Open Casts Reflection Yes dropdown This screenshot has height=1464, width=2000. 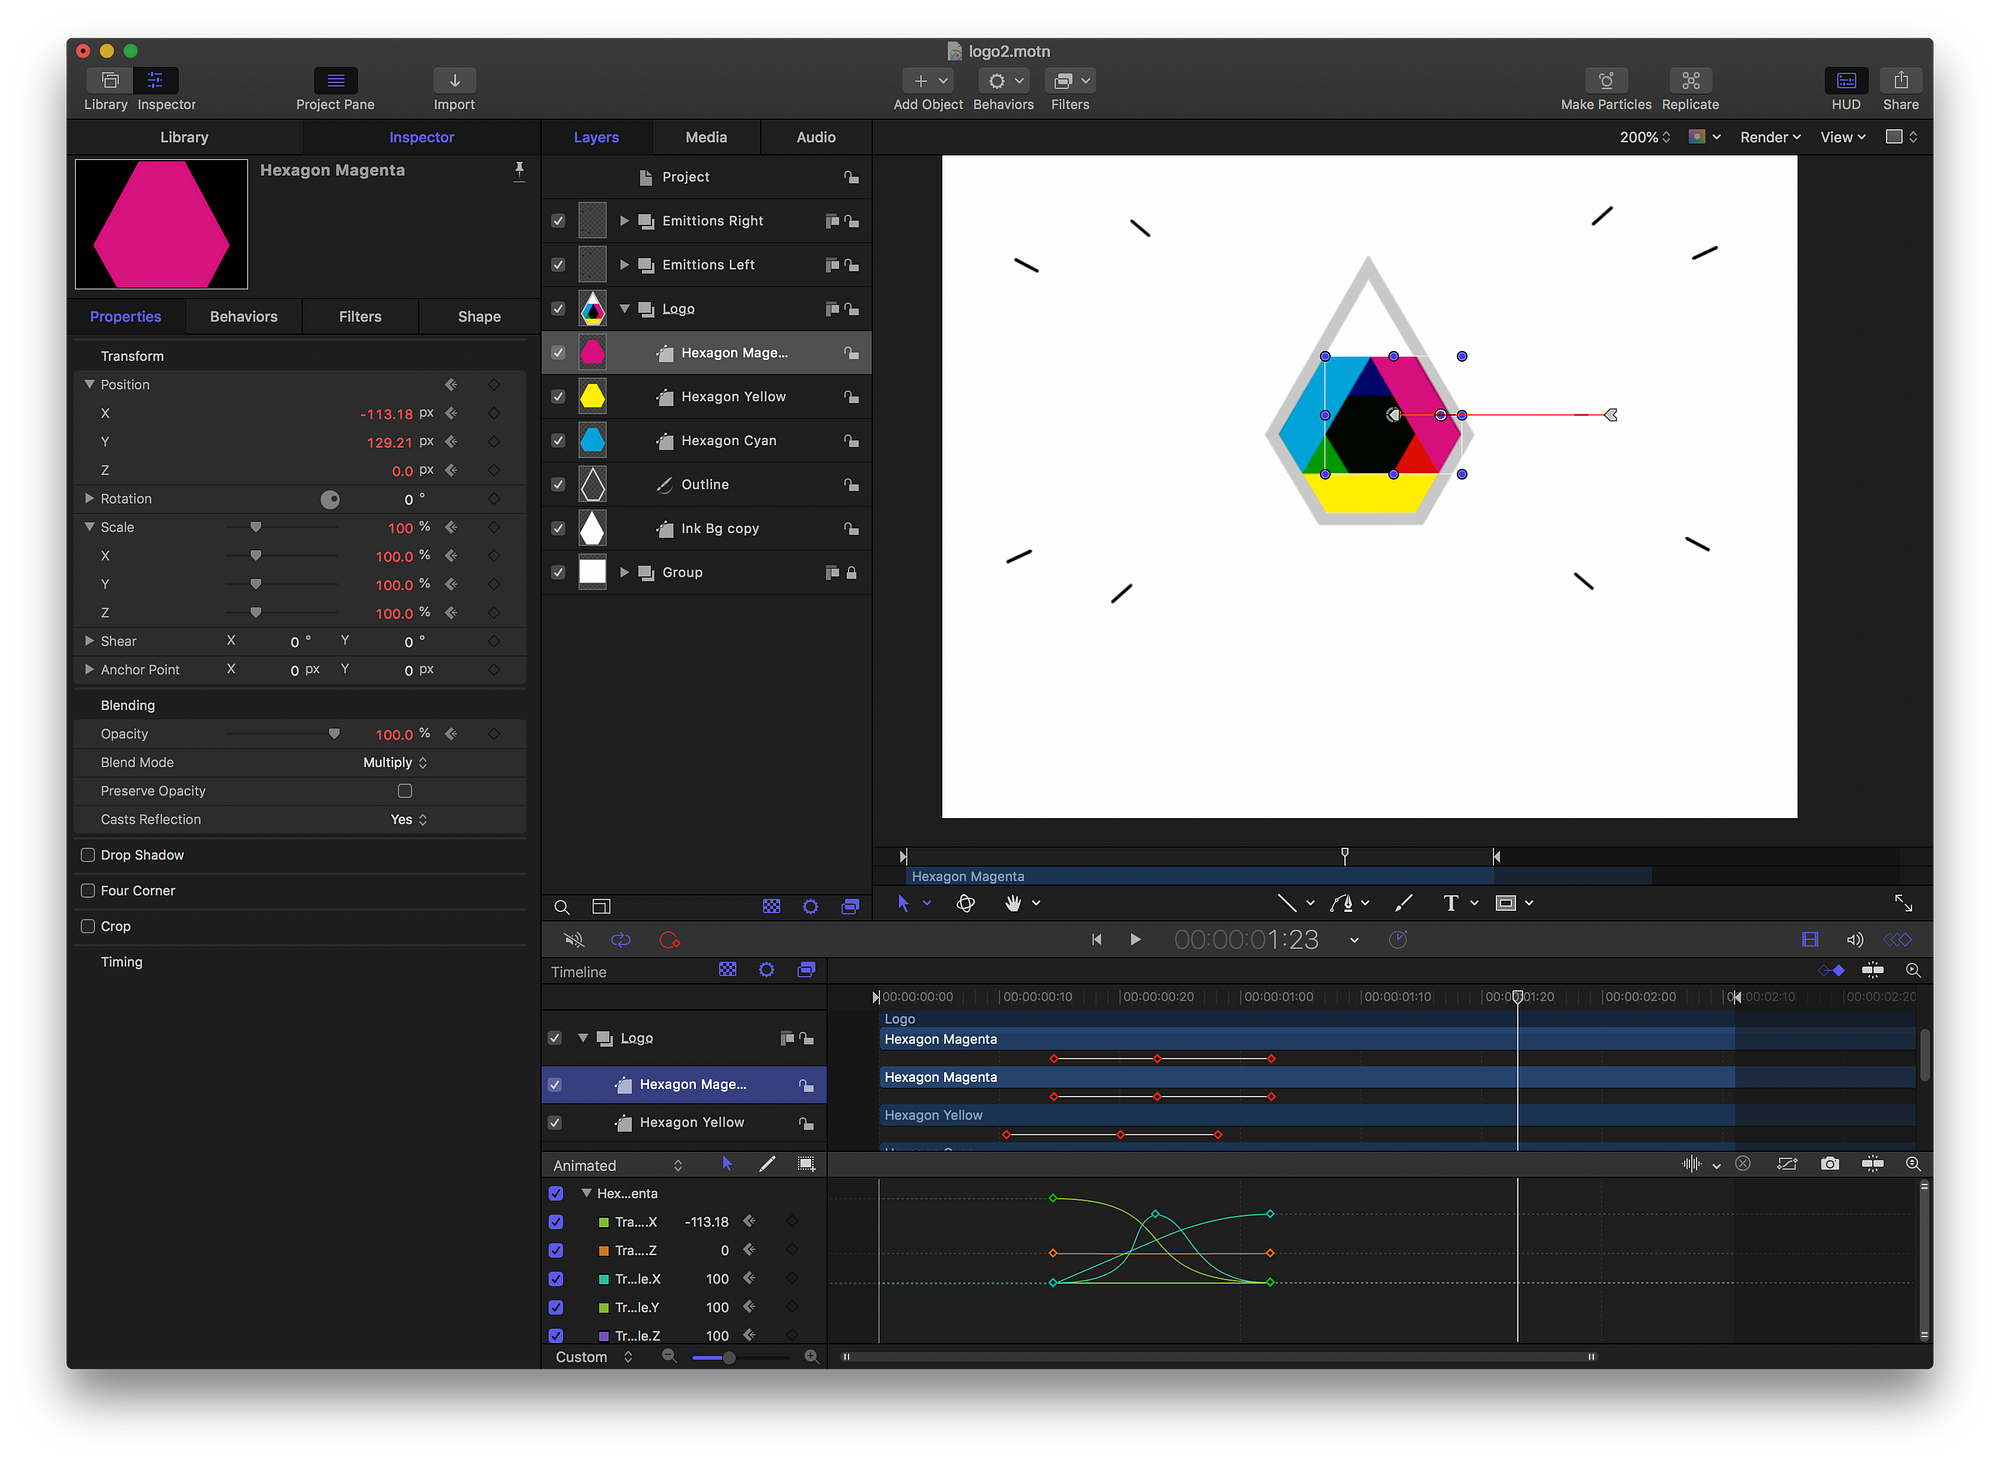point(409,820)
